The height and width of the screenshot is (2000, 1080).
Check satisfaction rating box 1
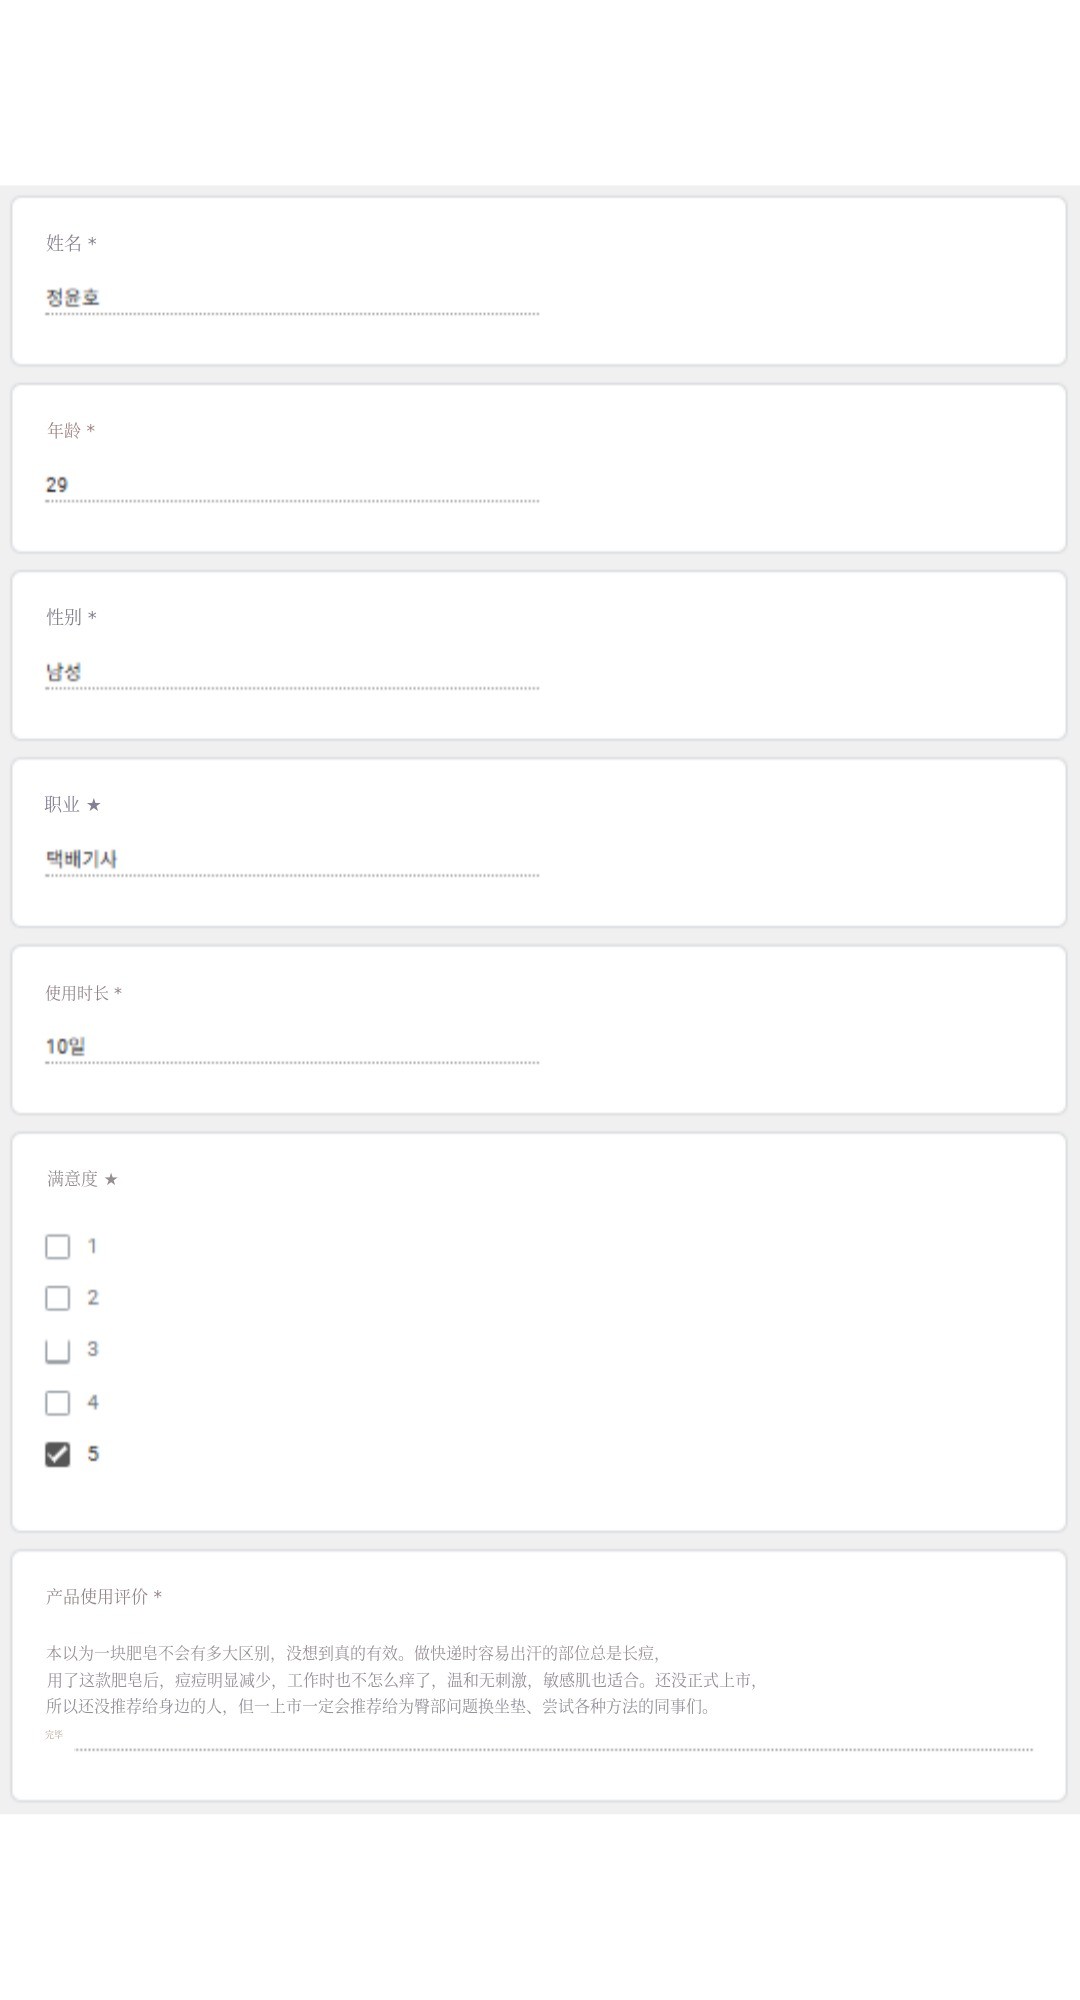[58, 1247]
